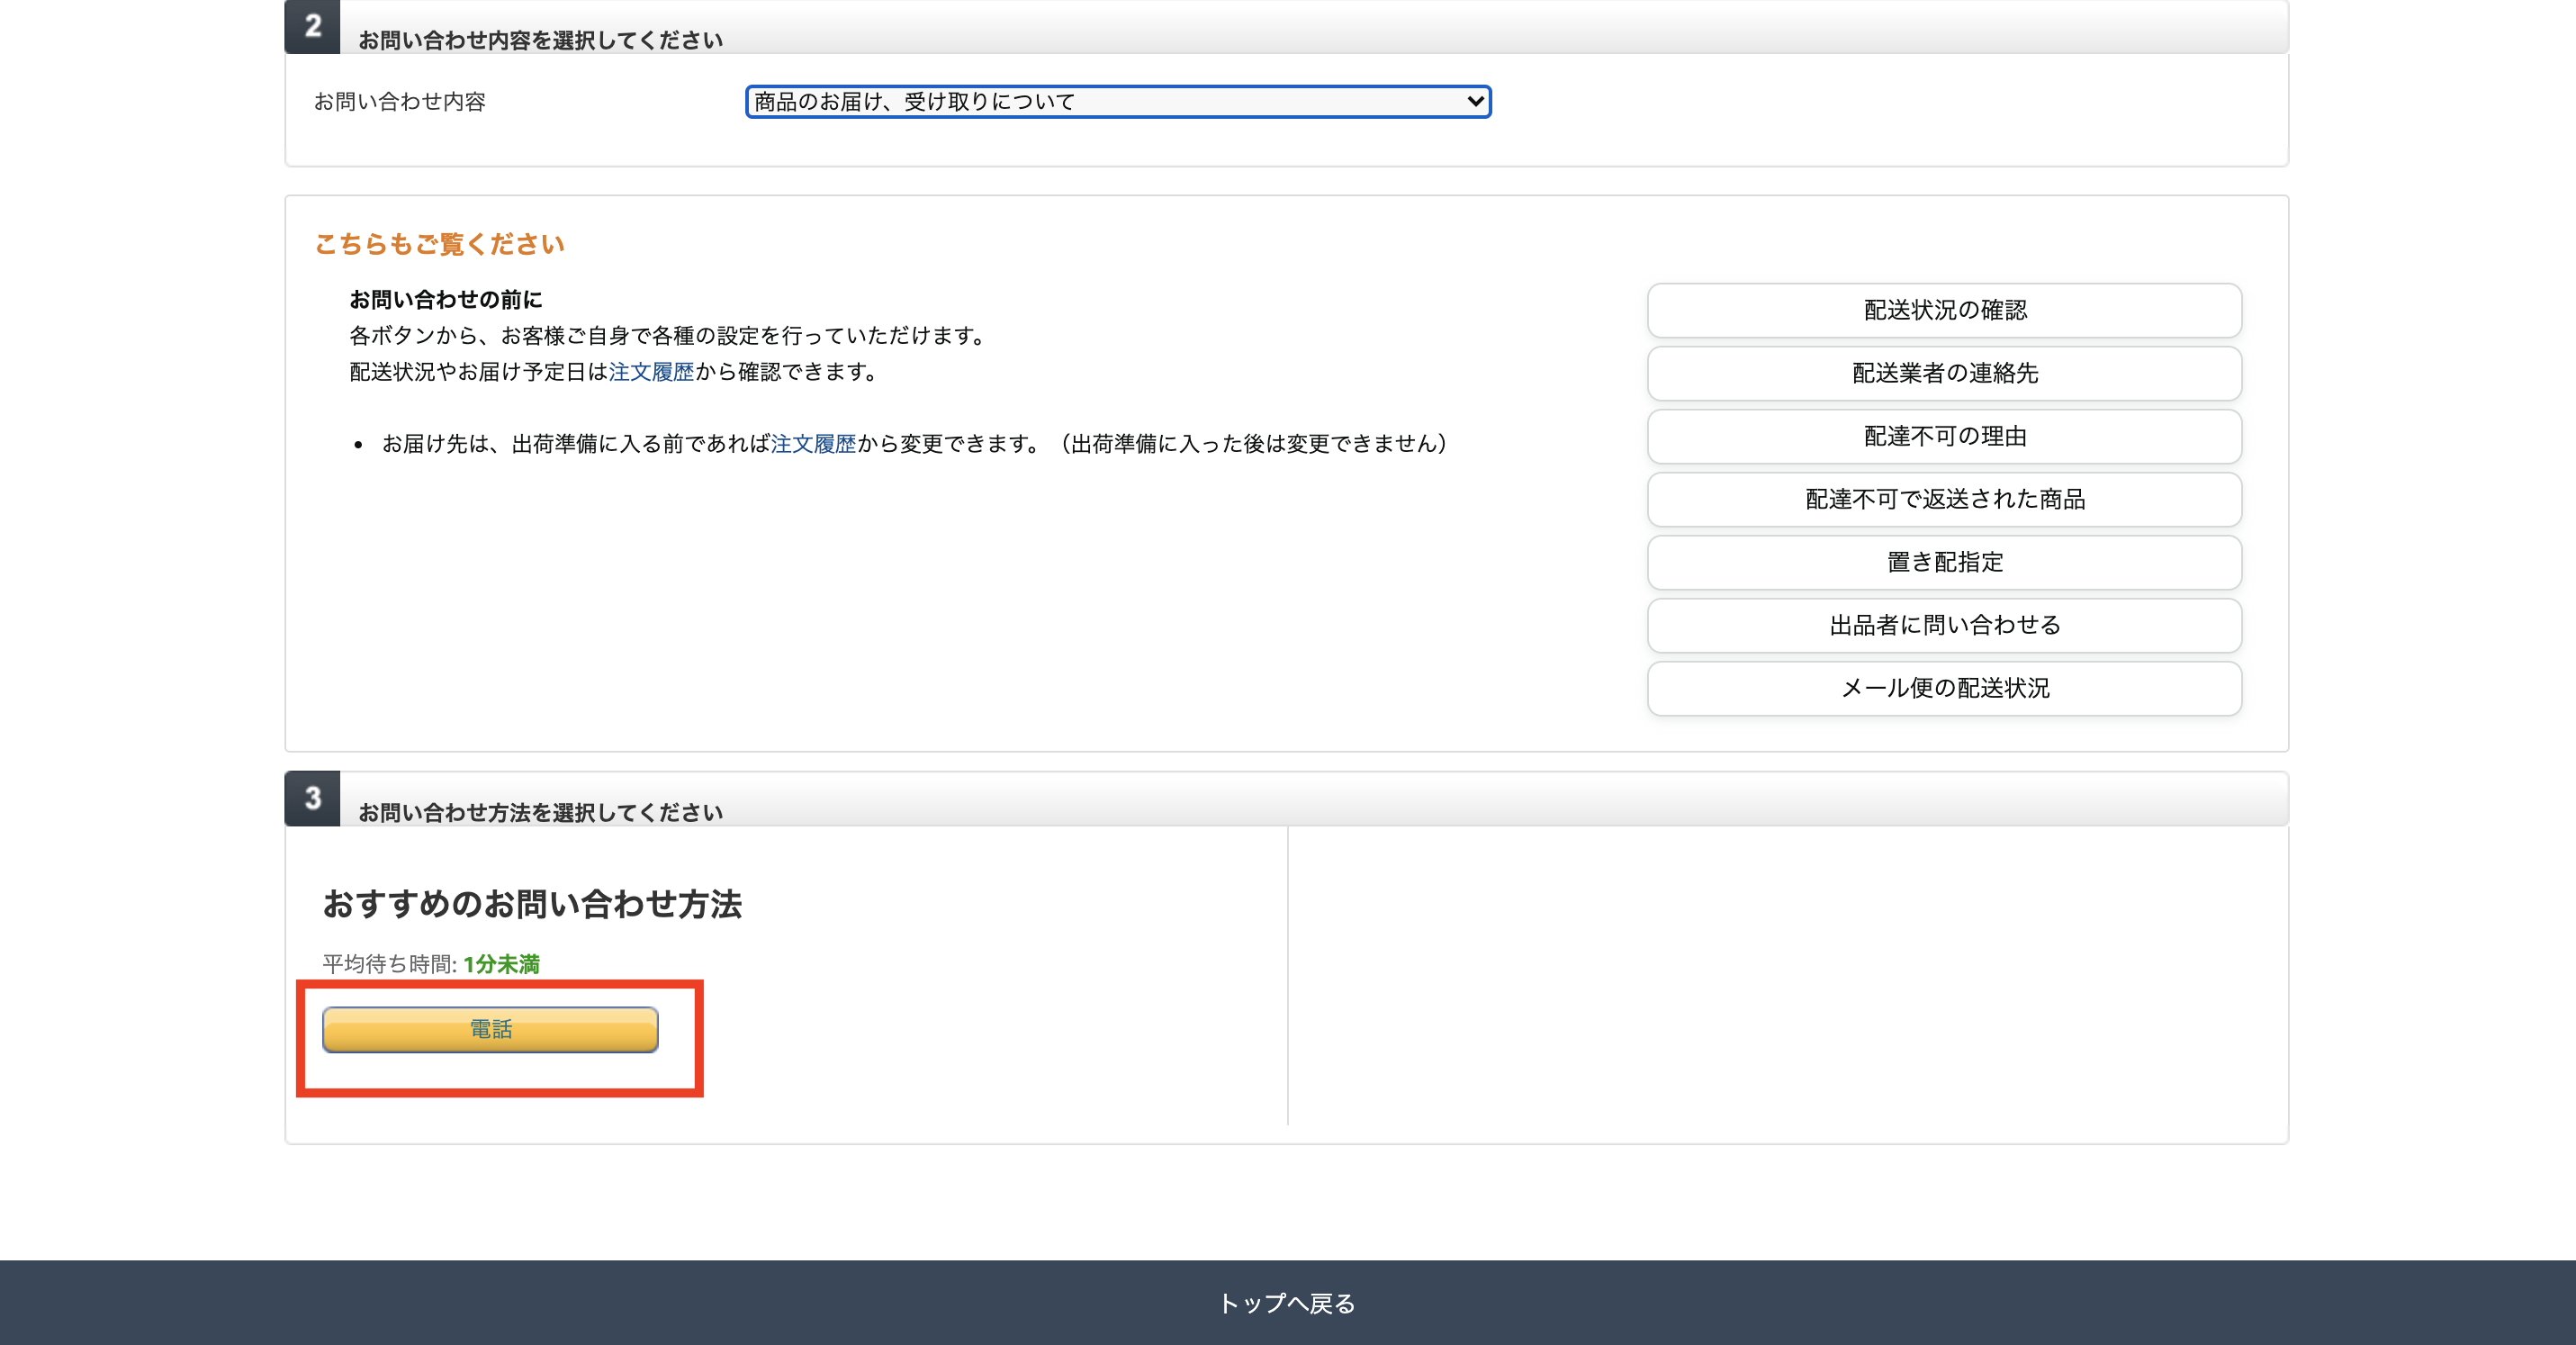The width and height of the screenshot is (2576, 1345).
Task: Click 注文履歴 link in the delivery status sentence
Action: [x=651, y=372]
